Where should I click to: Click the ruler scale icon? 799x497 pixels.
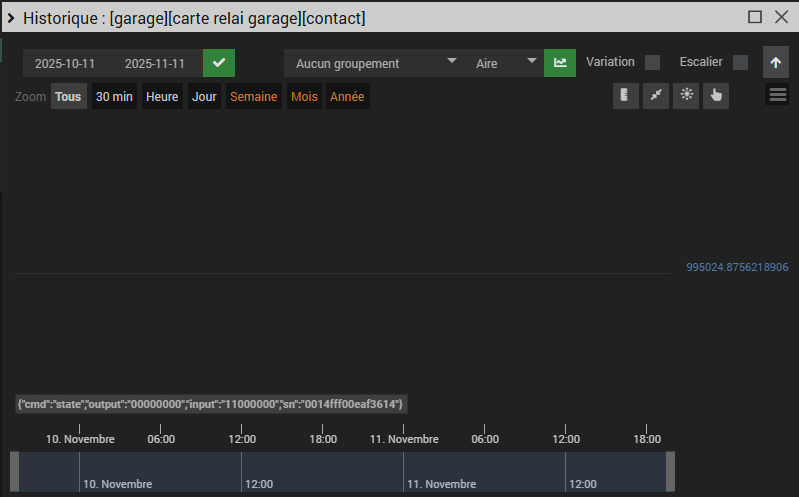click(x=626, y=95)
